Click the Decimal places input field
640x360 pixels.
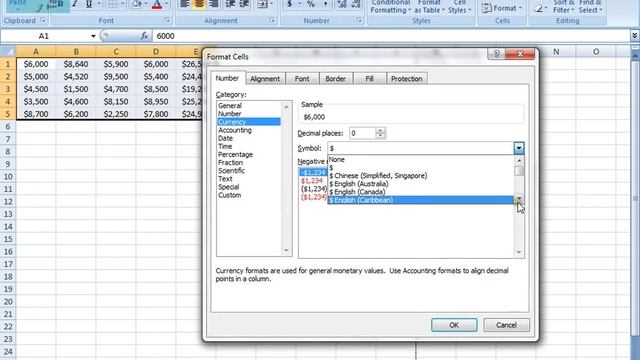pyautogui.click(x=362, y=133)
